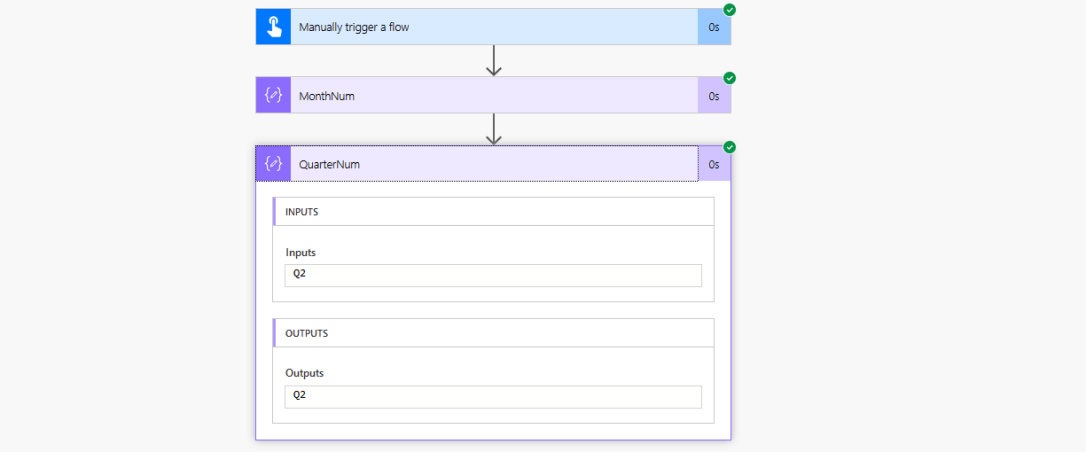The height and width of the screenshot is (452, 1086).
Task: Click the Outputs field showing Q2
Action: pos(493,396)
